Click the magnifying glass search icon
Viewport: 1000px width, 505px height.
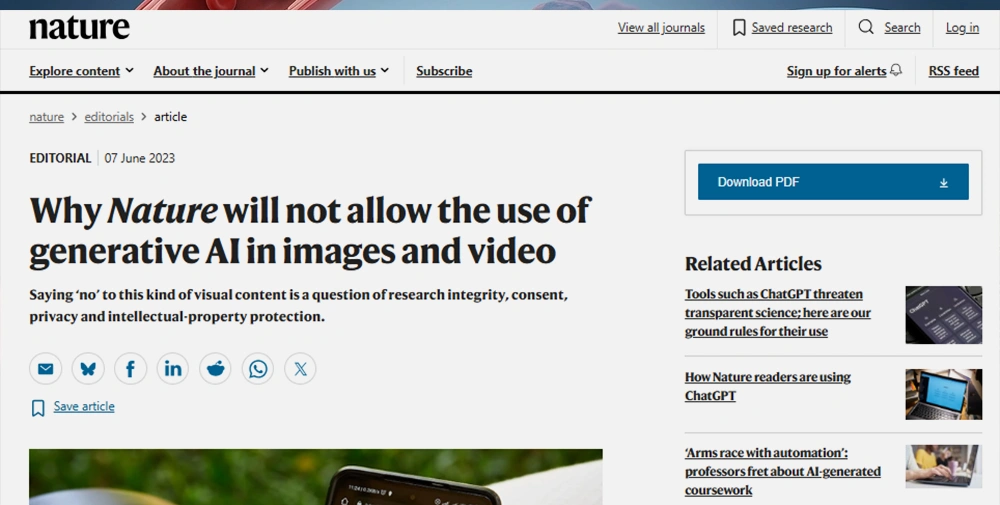point(865,27)
